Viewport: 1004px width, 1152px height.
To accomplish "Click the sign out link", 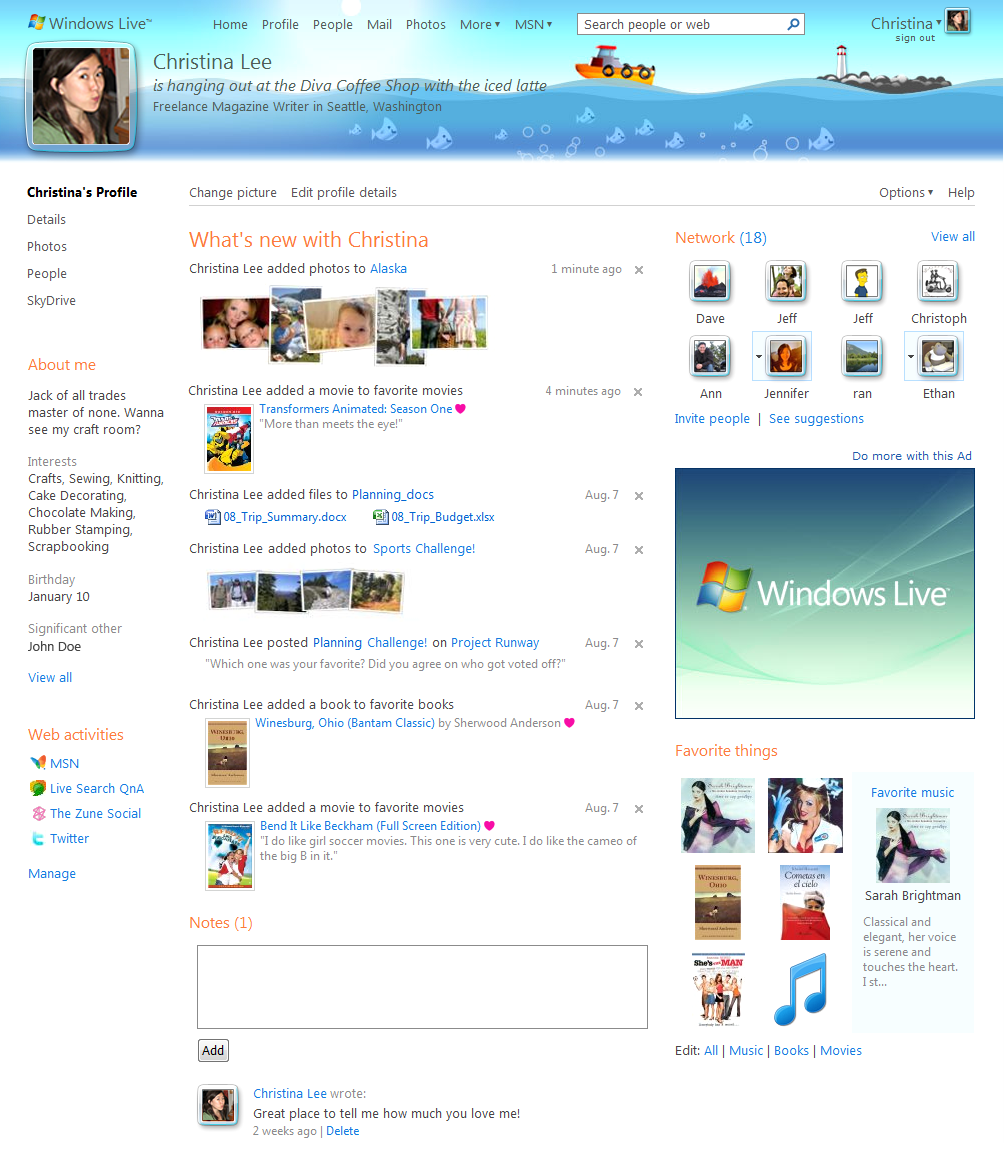I will click(915, 38).
